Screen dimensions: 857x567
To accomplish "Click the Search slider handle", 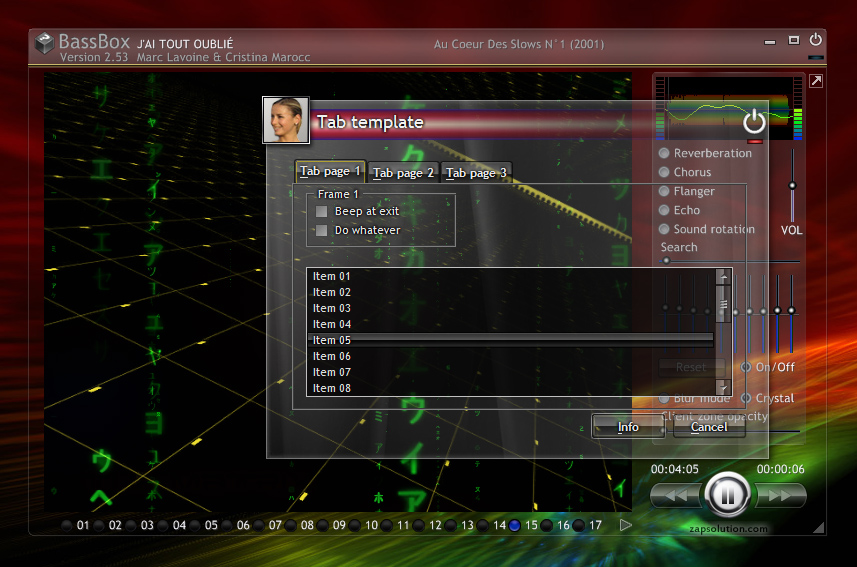I will (x=666, y=261).
